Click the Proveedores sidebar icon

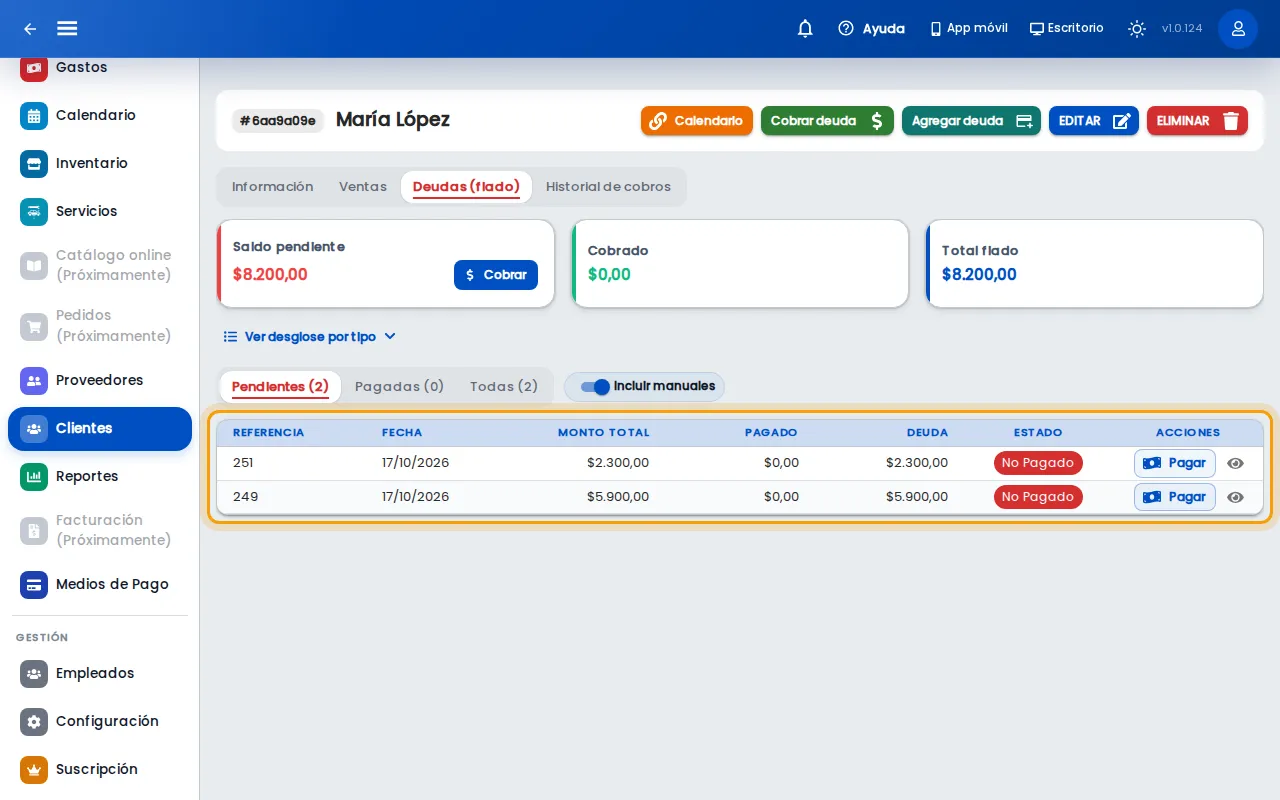click(x=34, y=380)
